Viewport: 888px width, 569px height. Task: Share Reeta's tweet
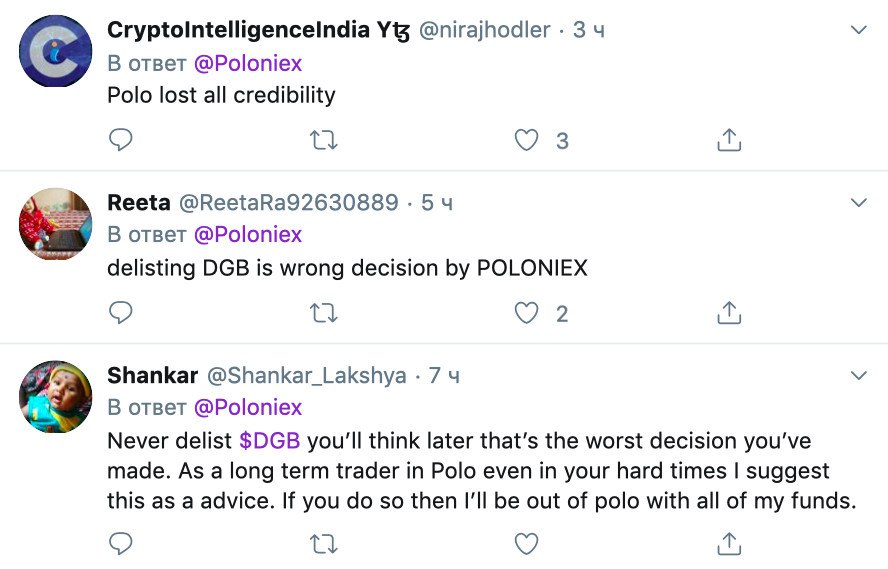pyautogui.click(x=729, y=313)
